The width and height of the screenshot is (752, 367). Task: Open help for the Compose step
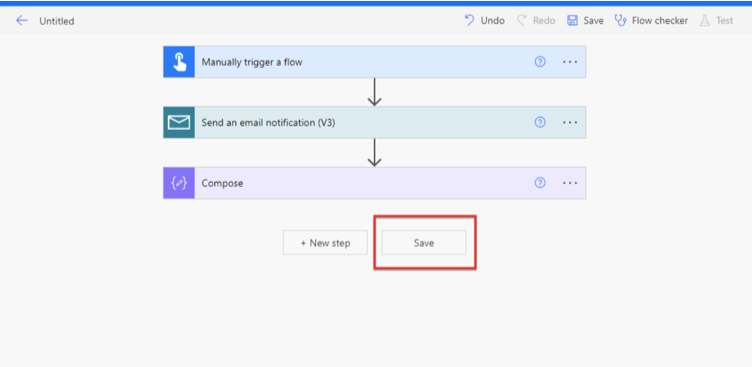pos(540,183)
